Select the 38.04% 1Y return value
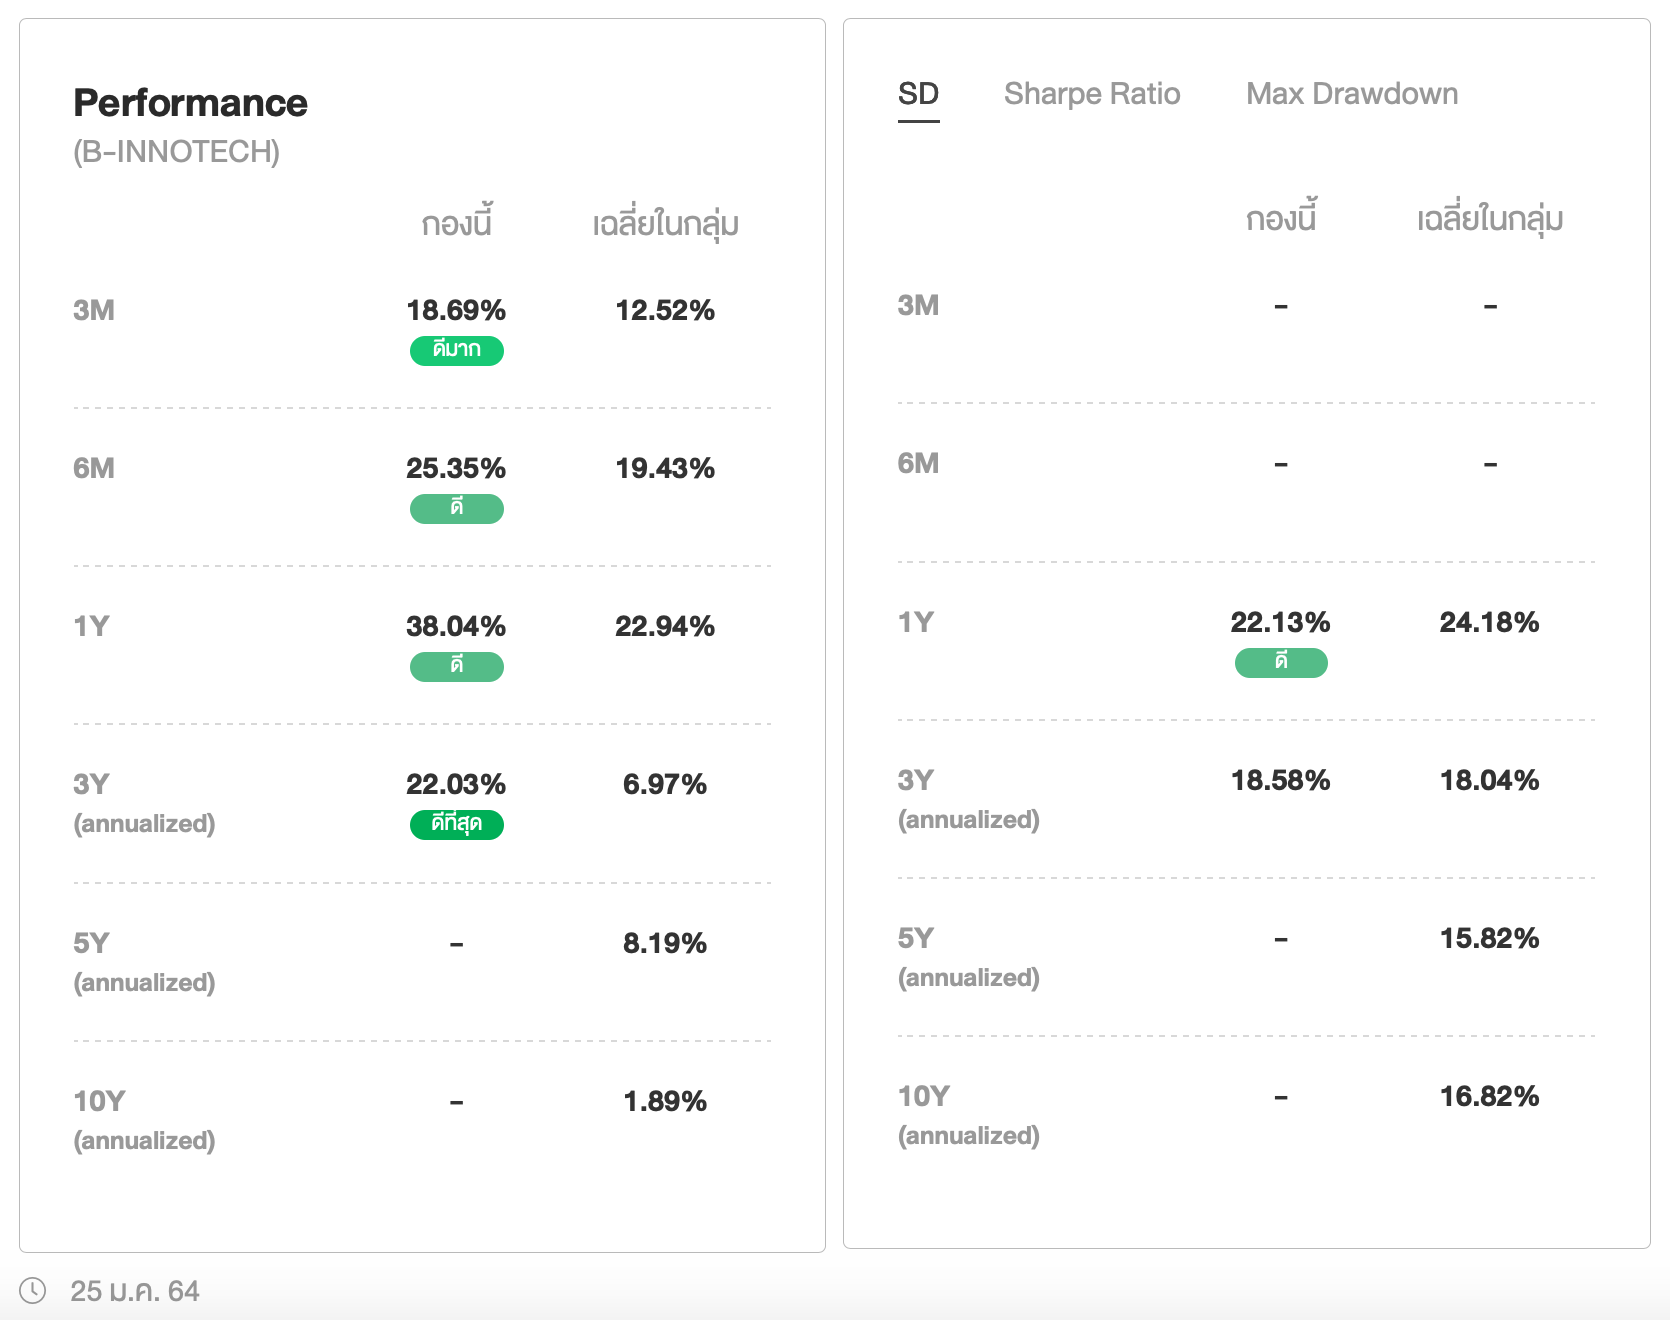This screenshot has width=1670, height=1320. pyautogui.click(x=456, y=626)
